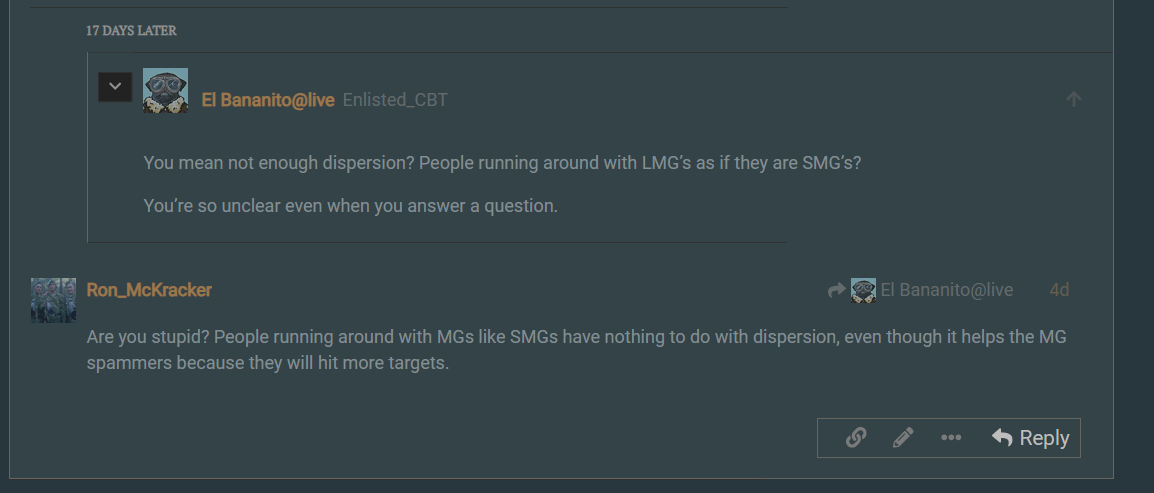Click Ron_McKracker's post text body

[x=576, y=350]
